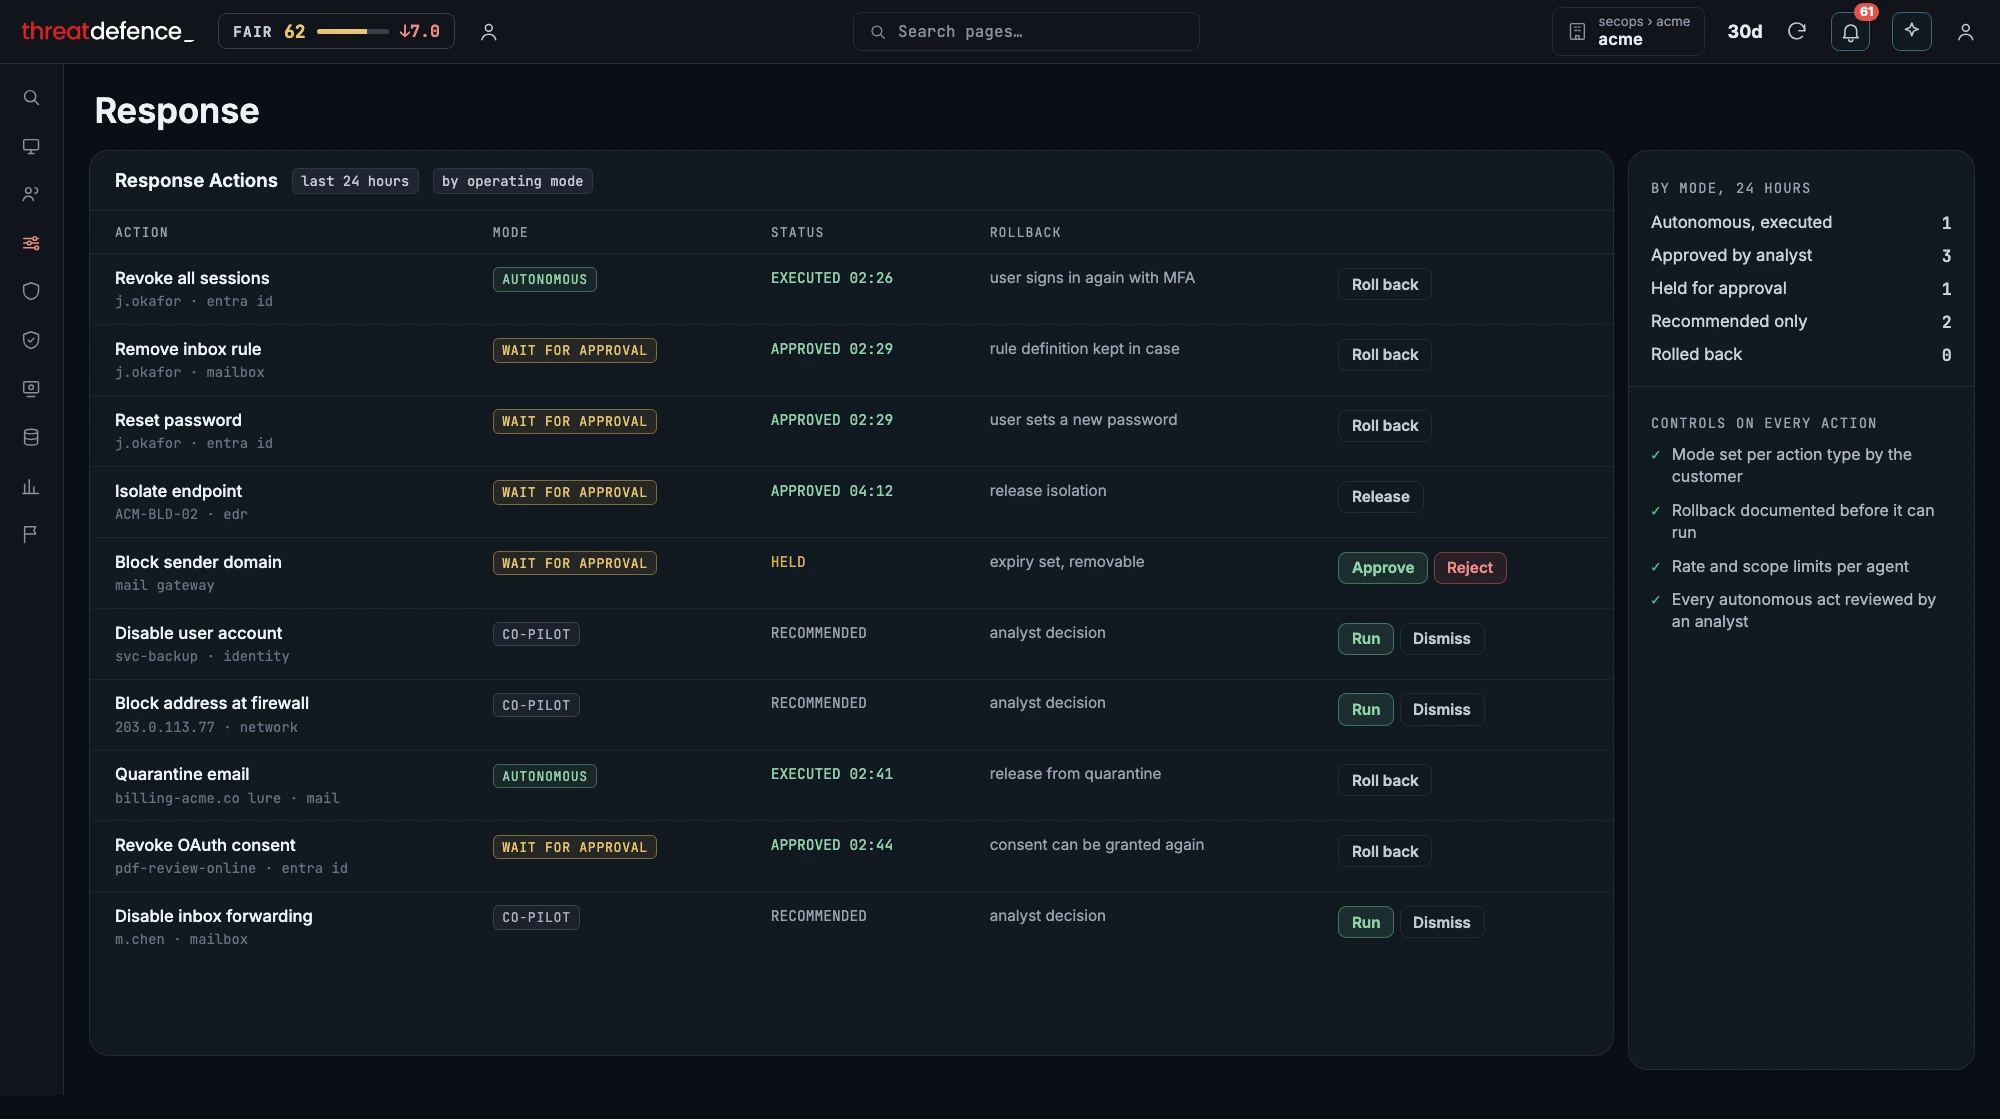Reject Block sender domain action

(x=1469, y=568)
